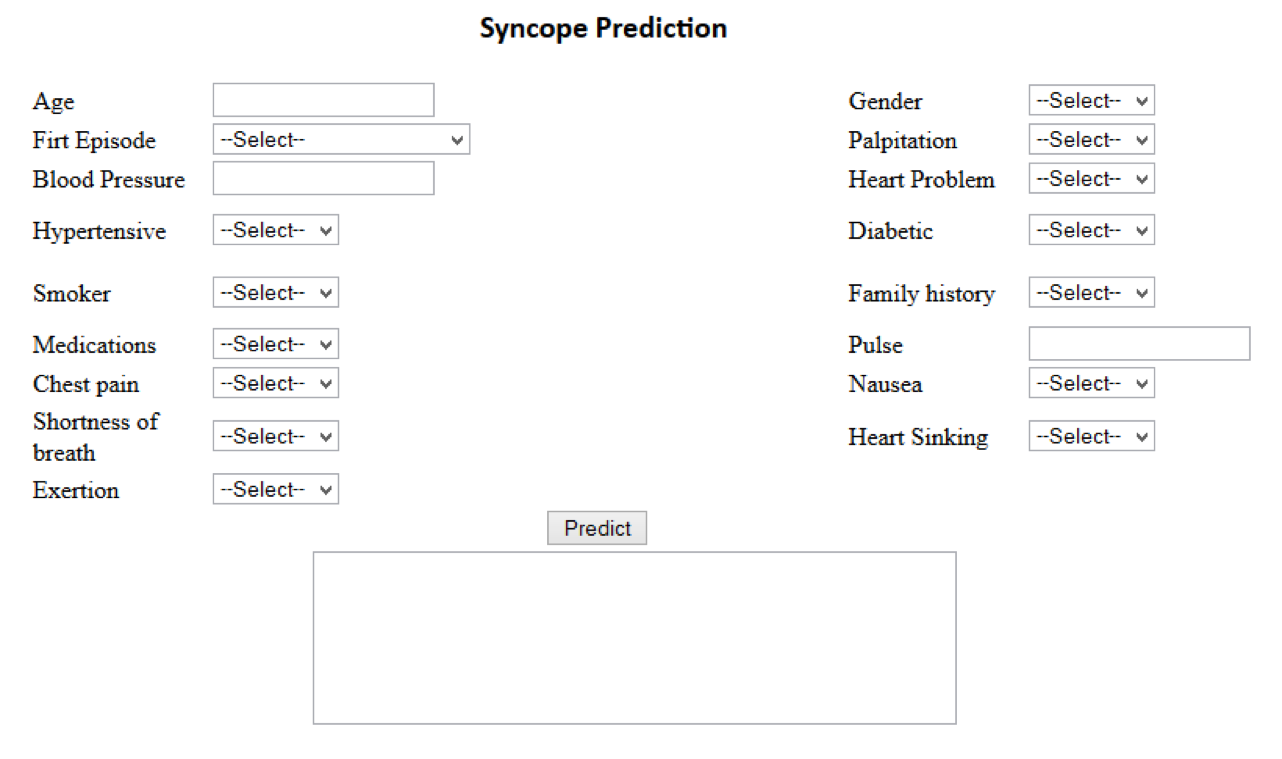
Task: Open the Smoker select menu
Action: pyautogui.click(x=275, y=293)
